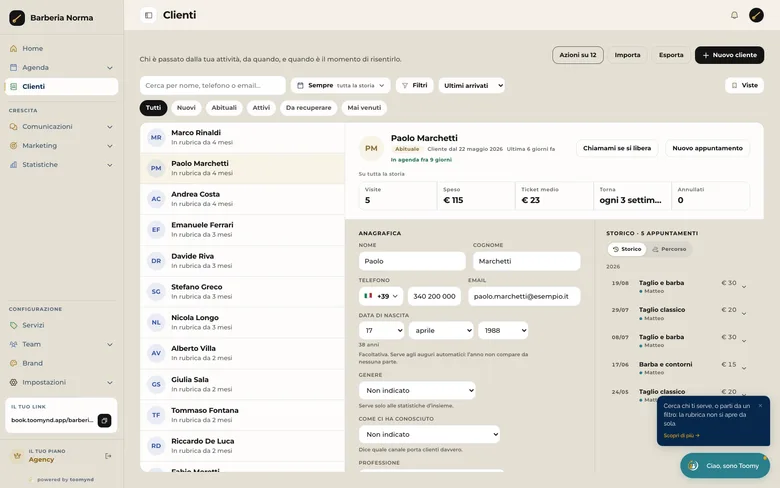
Task: Click the Clienti sidebar icon
Action: 13,87
